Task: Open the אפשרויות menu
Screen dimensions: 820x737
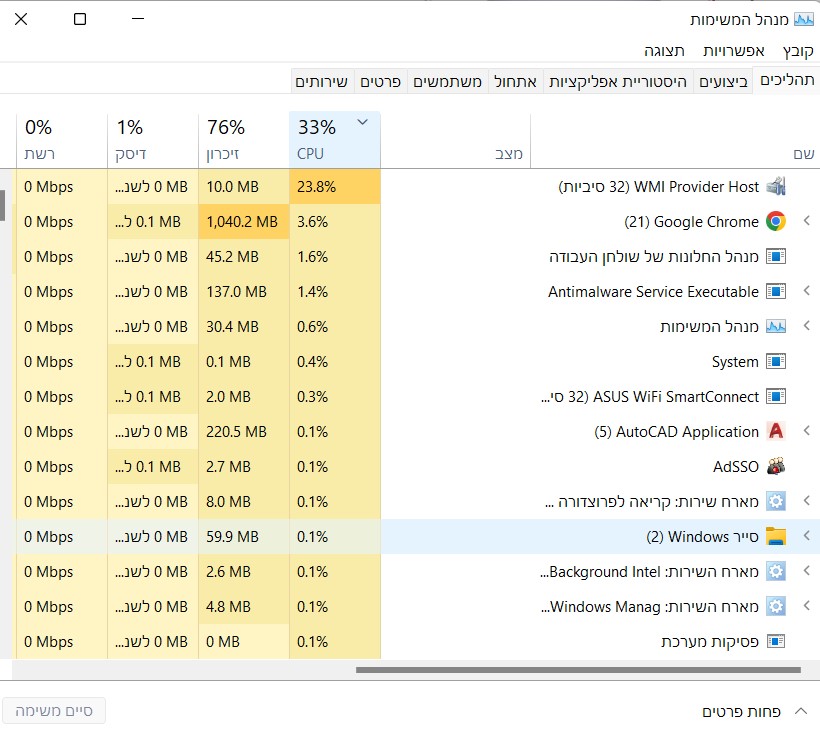Action: (x=734, y=51)
